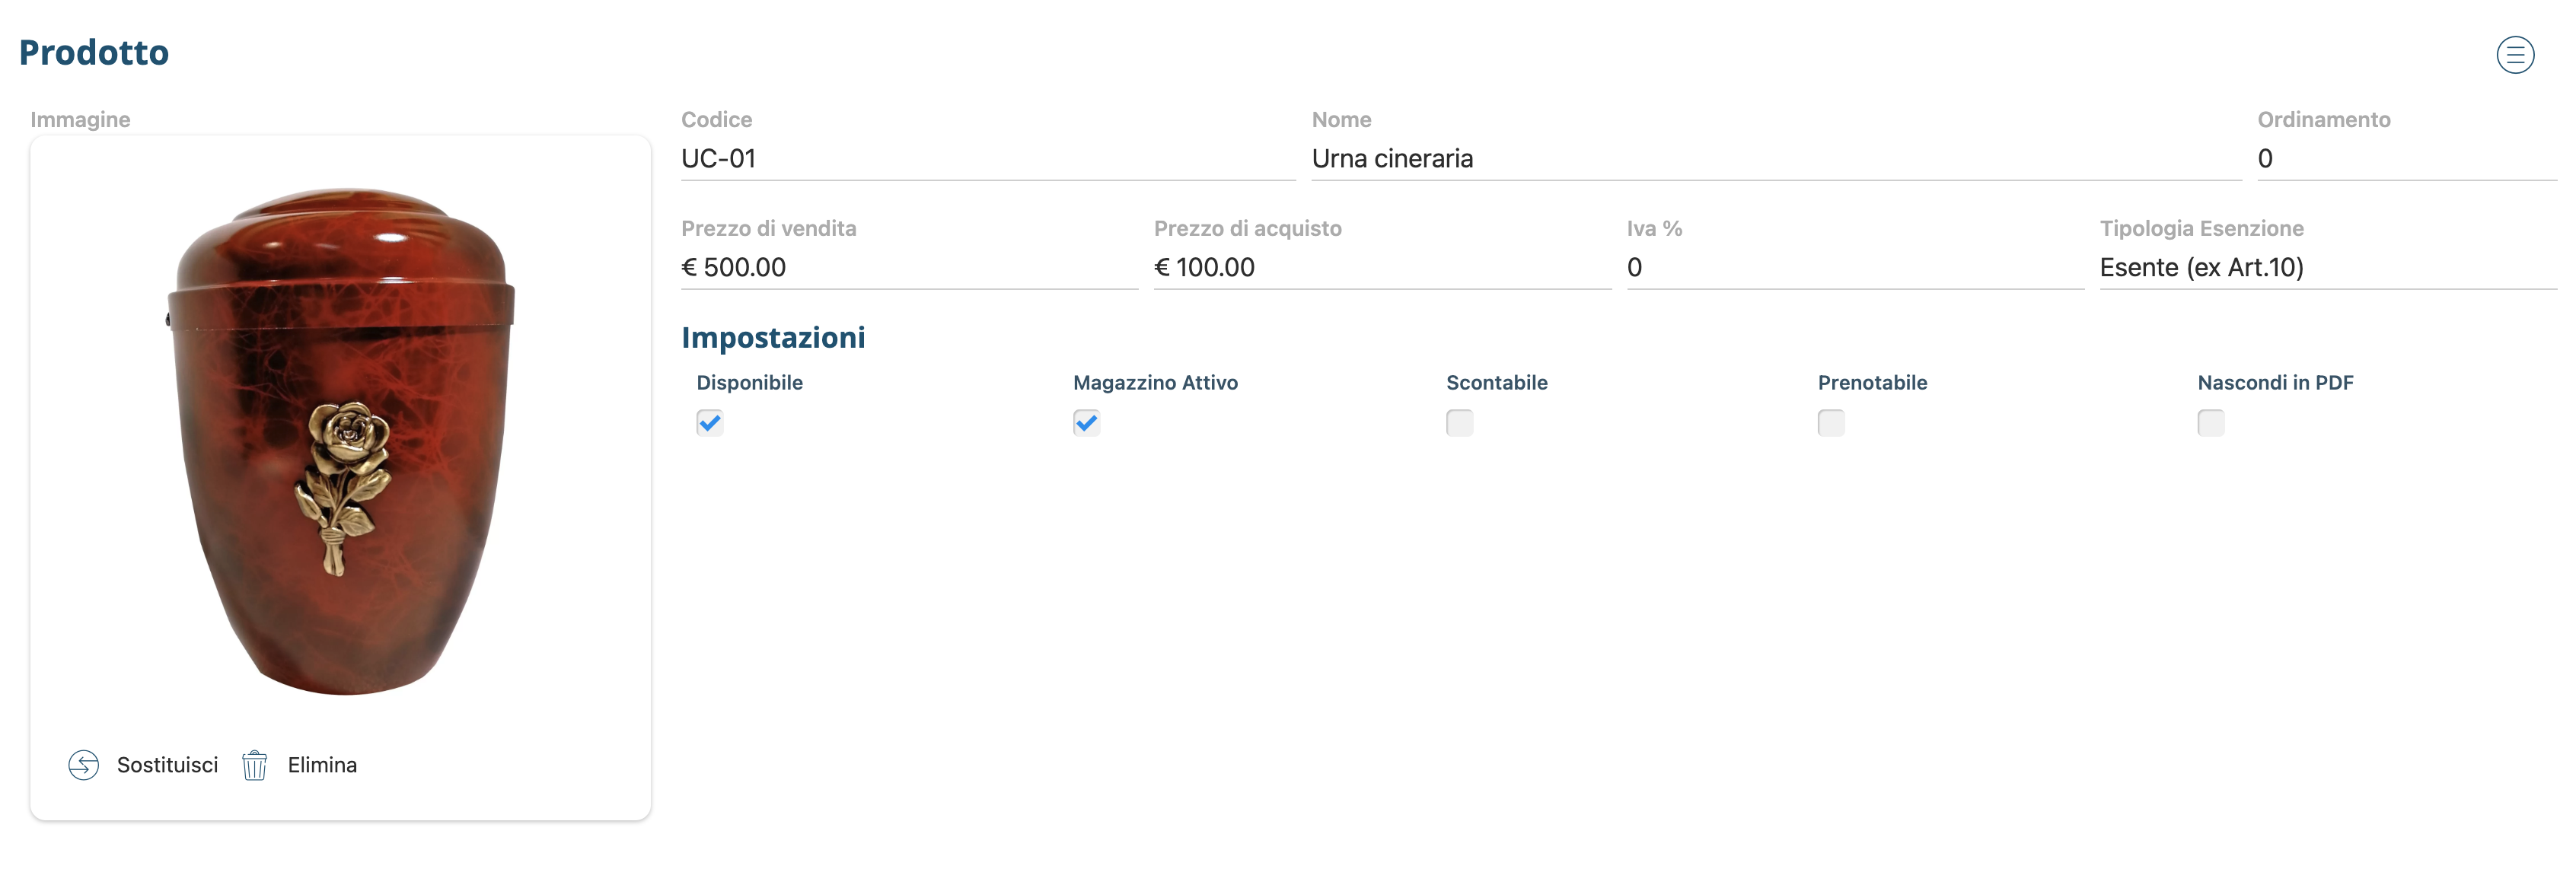Select the Ordinamento input field
The height and width of the screenshot is (869, 2576).
2405,159
